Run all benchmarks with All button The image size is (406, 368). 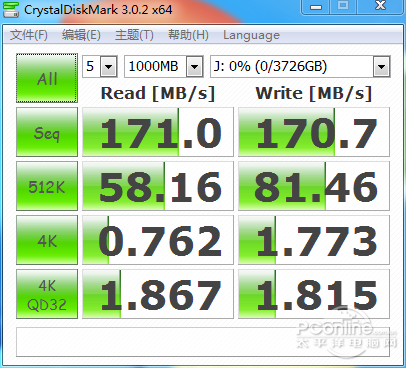pos(47,78)
